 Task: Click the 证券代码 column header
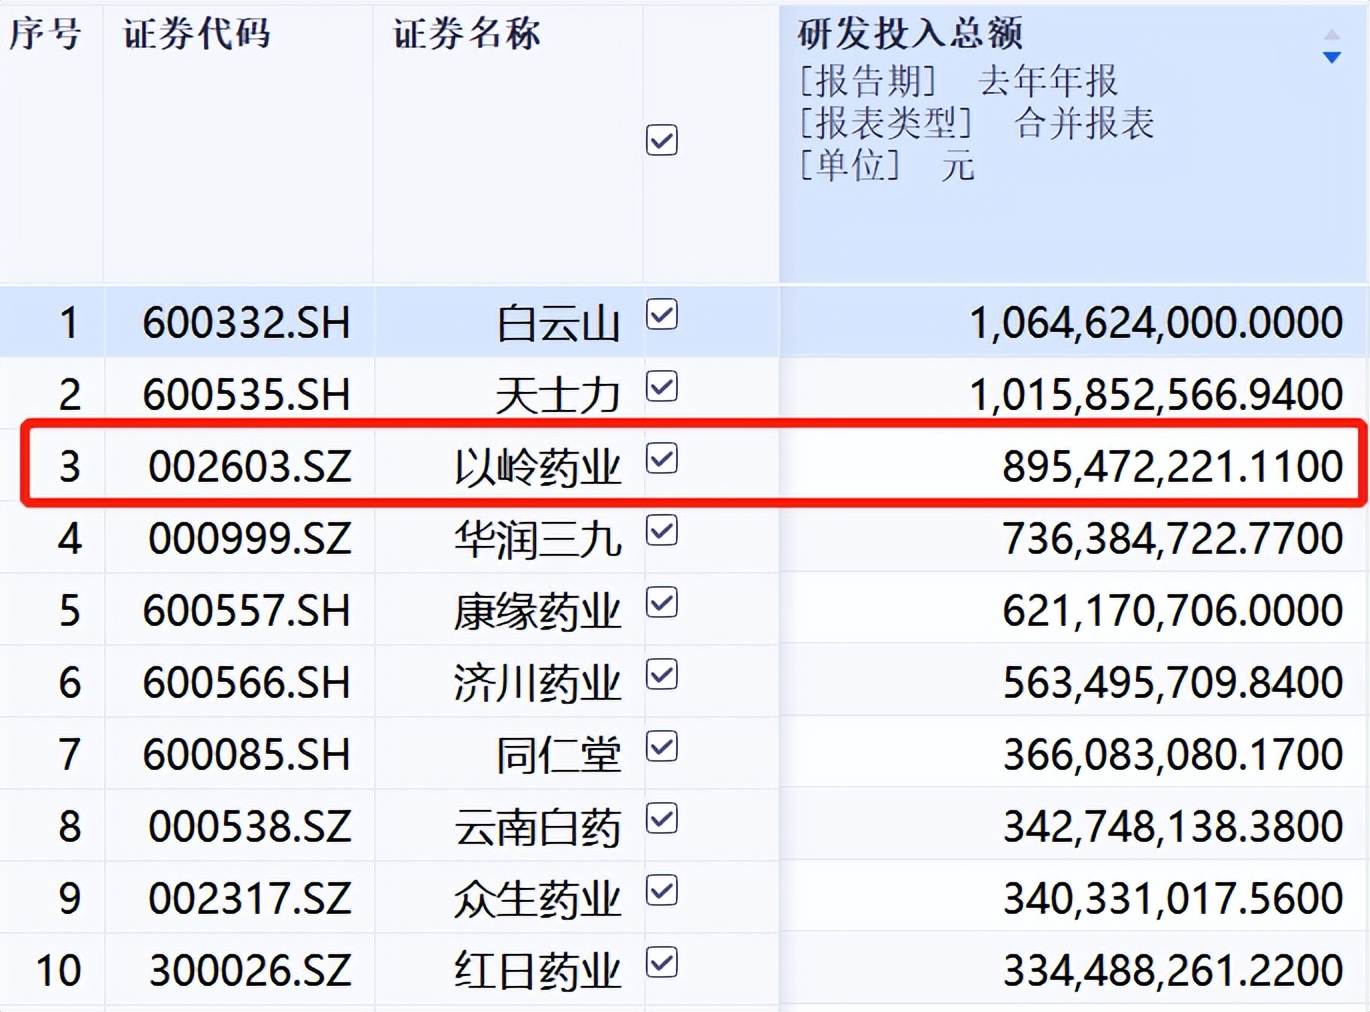click(x=194, y=33)
